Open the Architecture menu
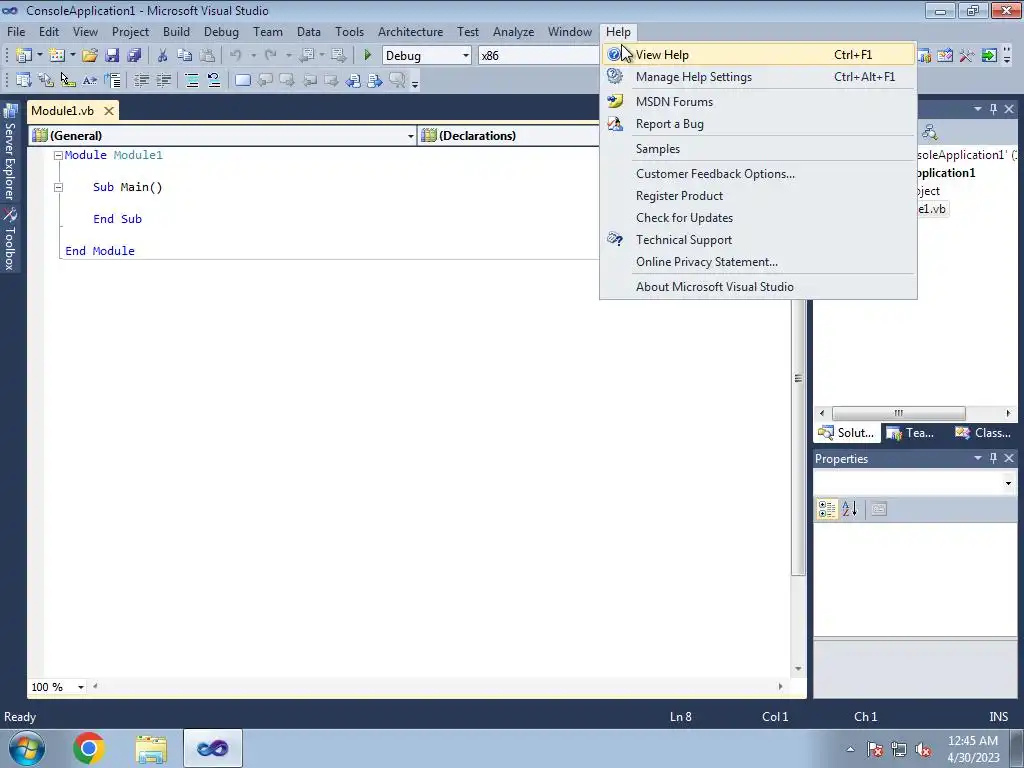This screenshot has width=1024, height=768. (x=410, y=31)
